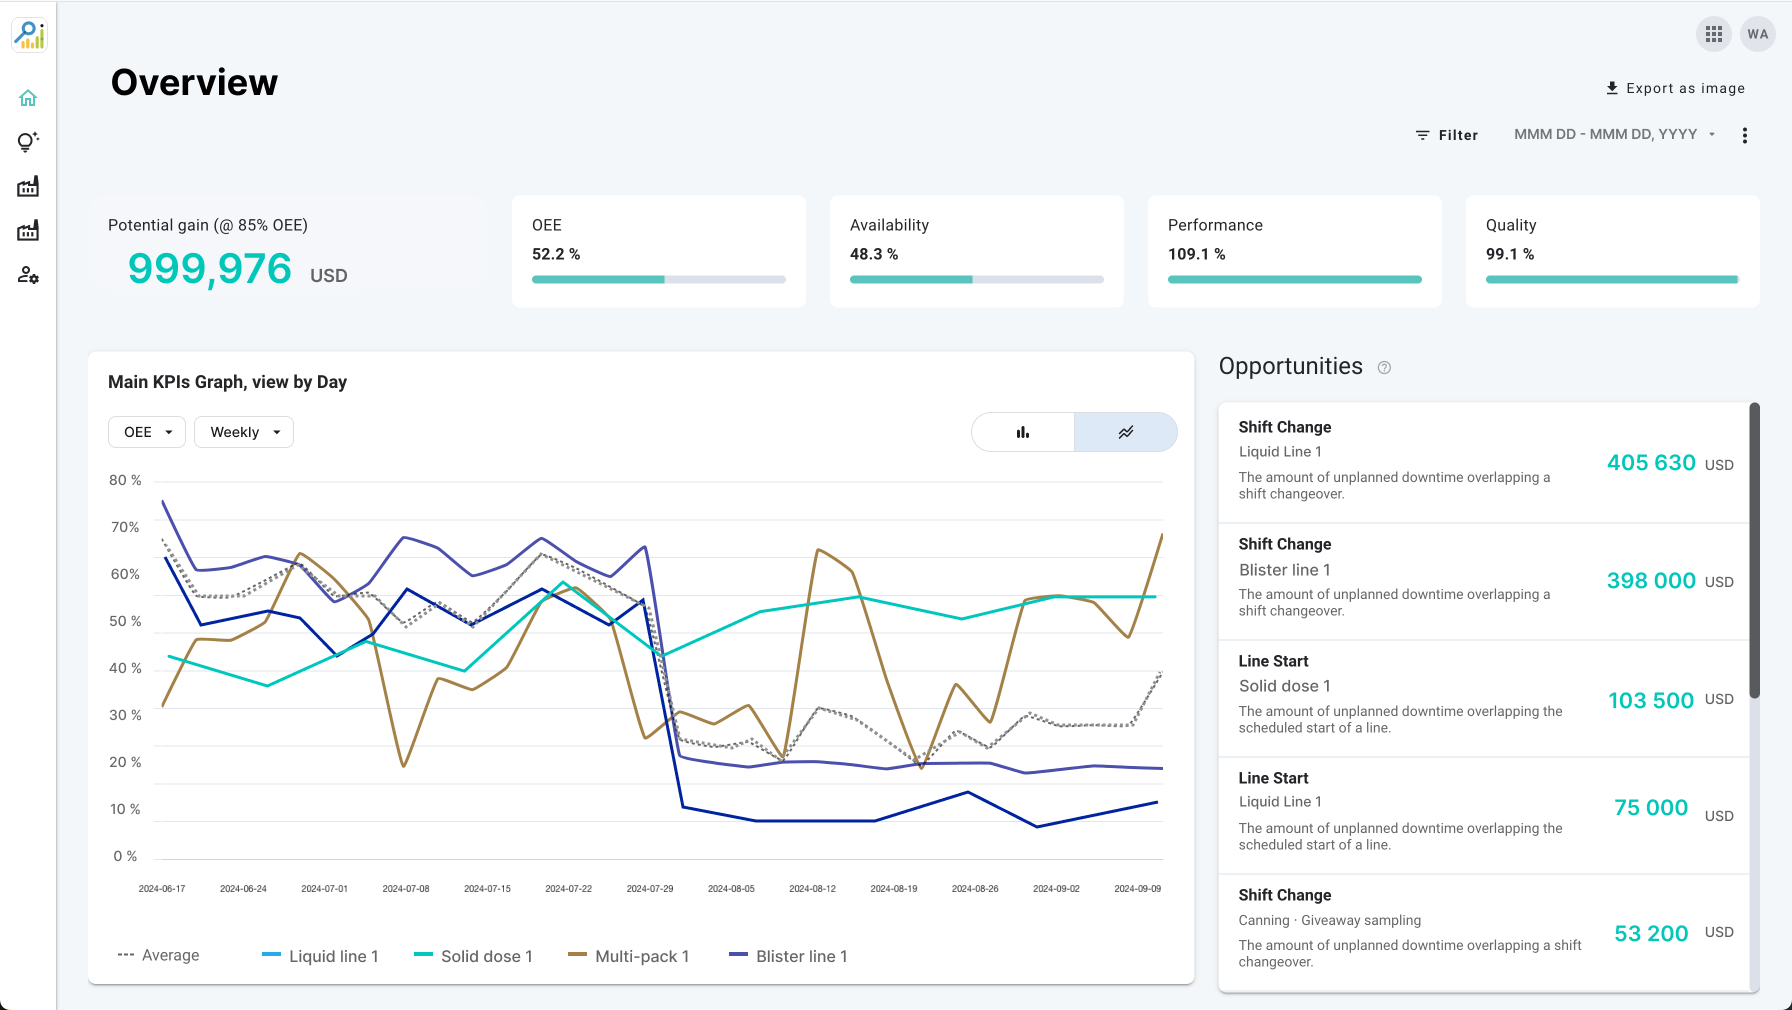1792x1010 pixels.
Task: Open the lightbulb insights icon in sidebar
Action: coord(28,142)
